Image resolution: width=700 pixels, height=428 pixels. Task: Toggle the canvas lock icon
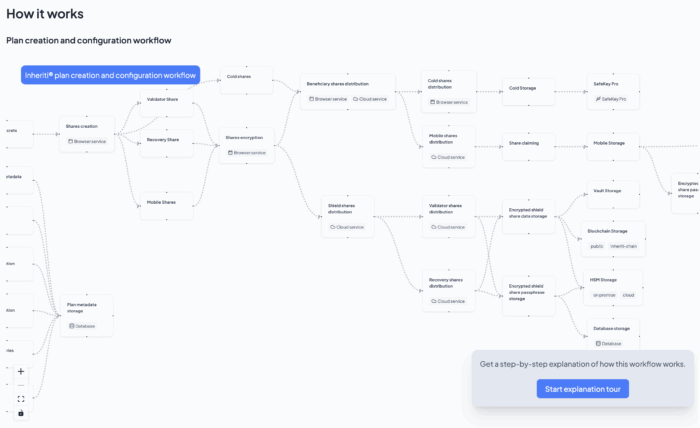click(21, 413)
